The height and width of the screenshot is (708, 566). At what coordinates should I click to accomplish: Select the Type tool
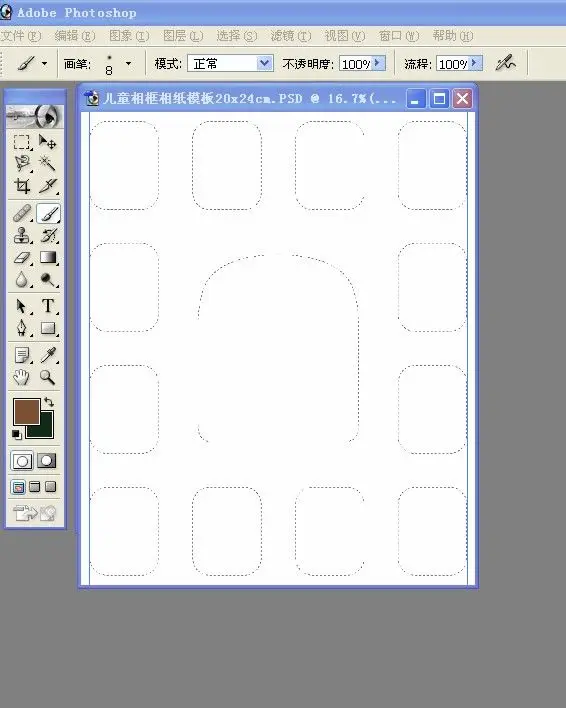pos(47,306)
